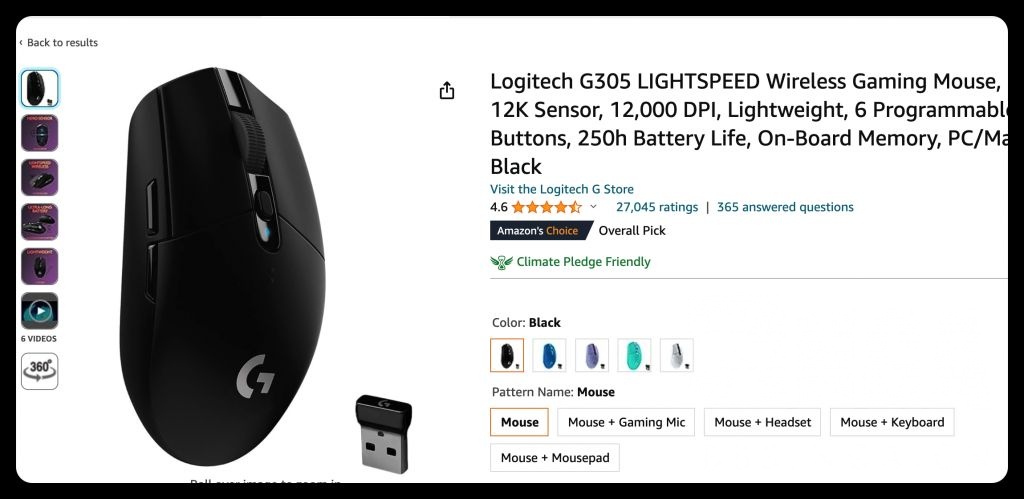This screenshot has height=499, width=1024.
Task: Select the HERO Sensor thumbnail image
Action: click(40, 133)
